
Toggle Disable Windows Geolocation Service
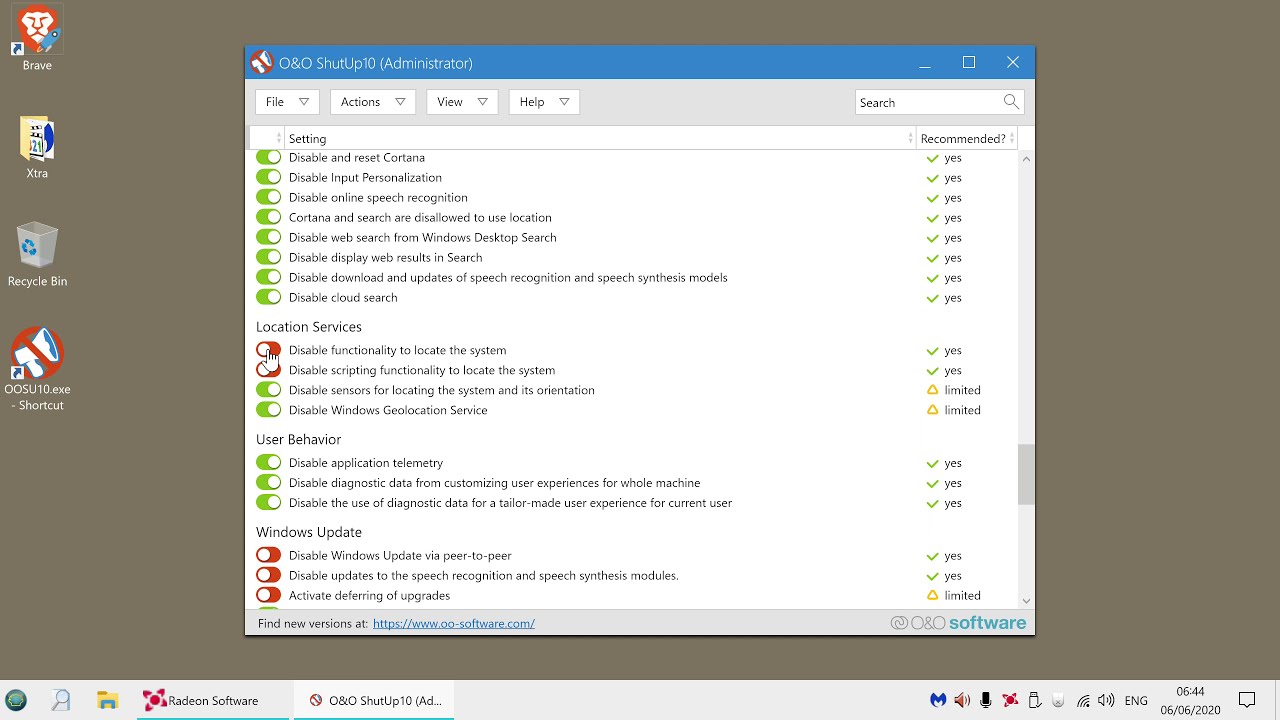tap(268, 410)
